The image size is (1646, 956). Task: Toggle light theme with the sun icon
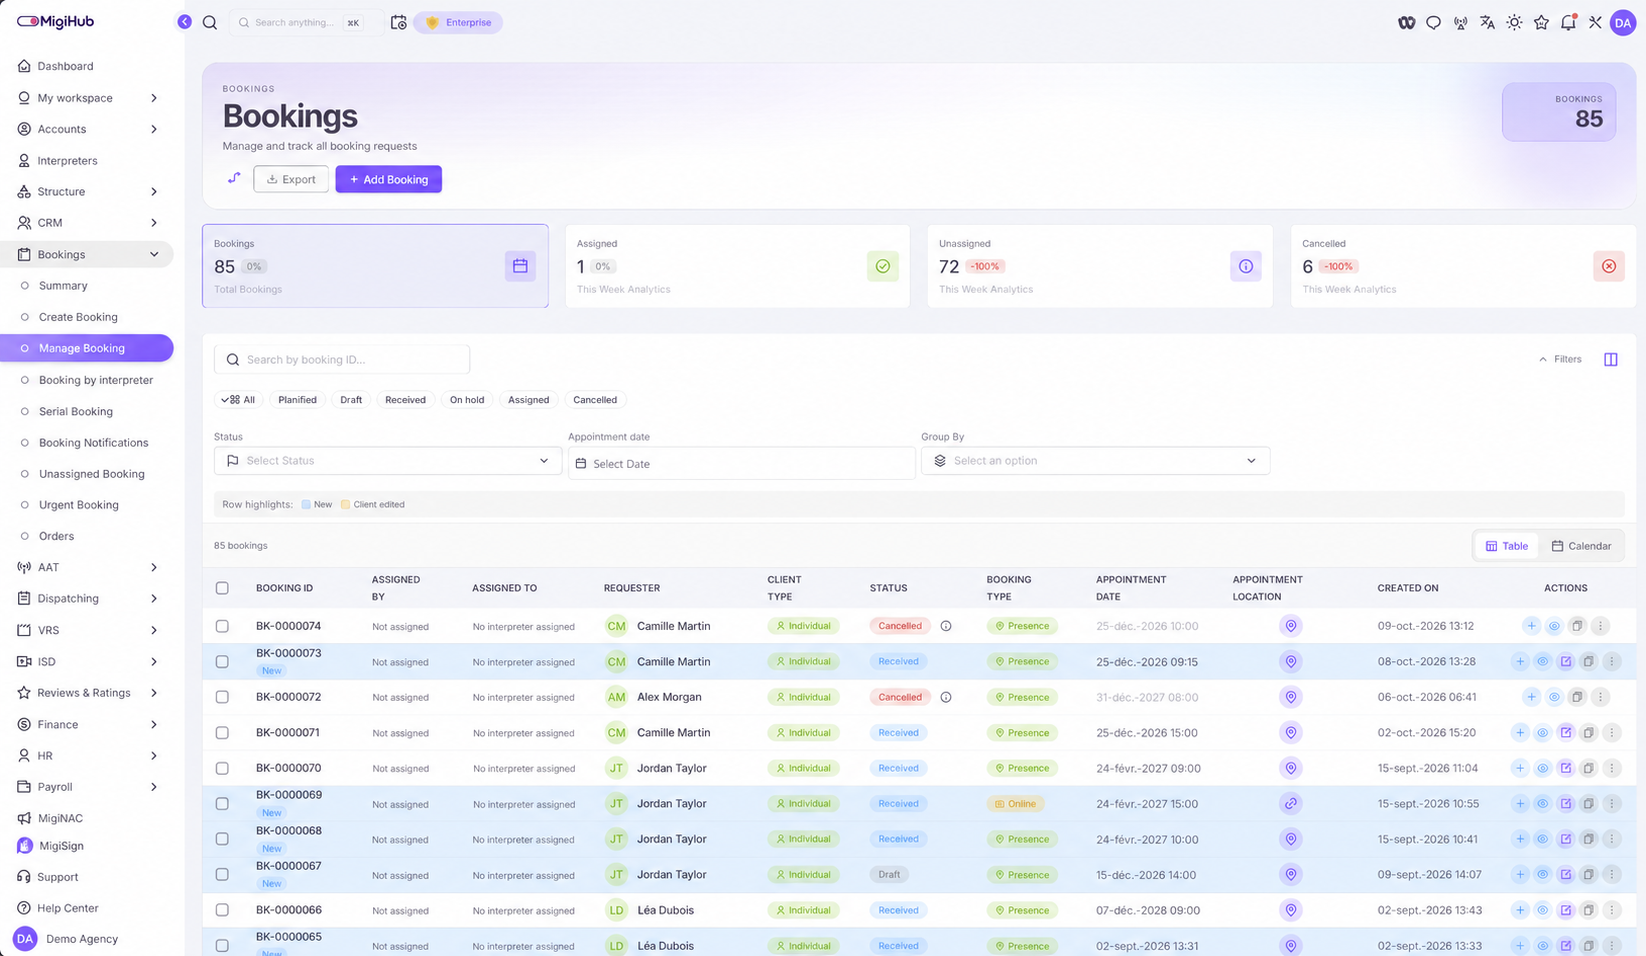pos(1514,22)
